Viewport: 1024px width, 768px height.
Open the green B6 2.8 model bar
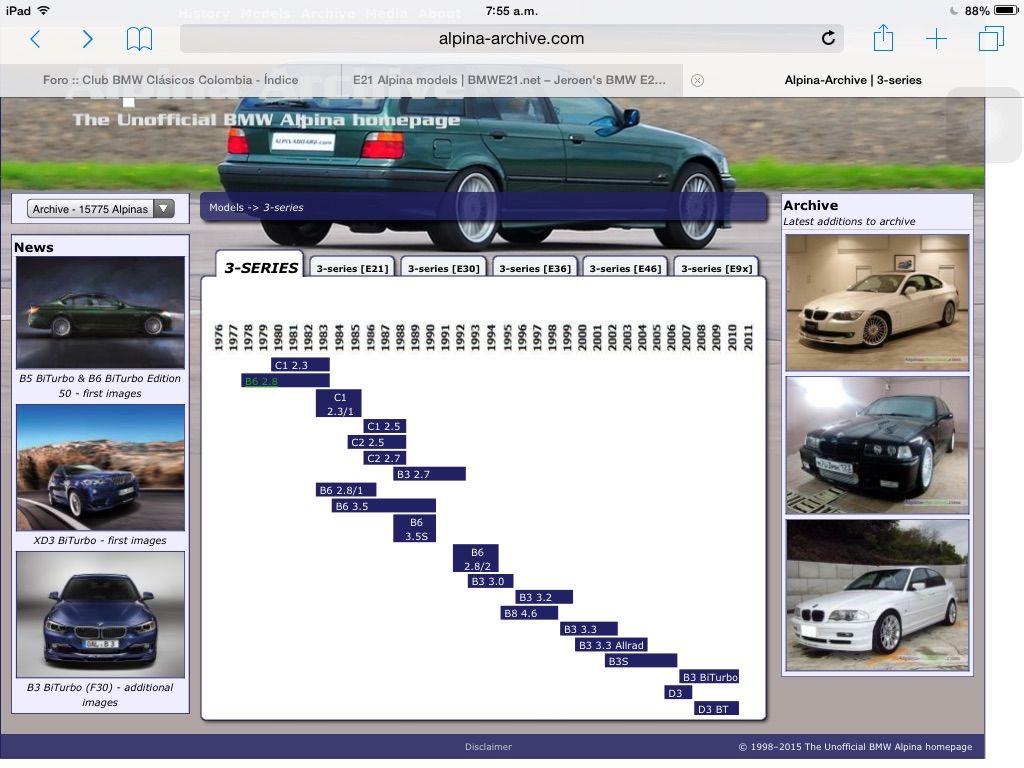(285, 381)
